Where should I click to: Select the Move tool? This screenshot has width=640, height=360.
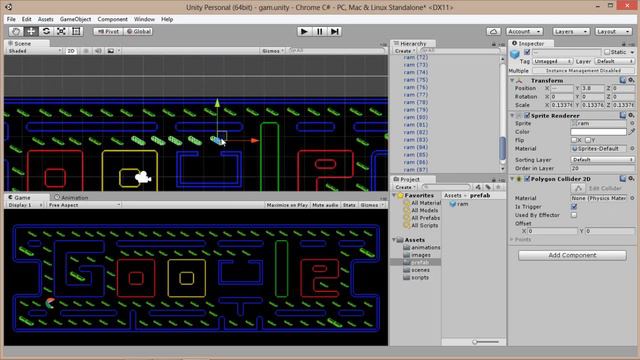click(31, 31)
